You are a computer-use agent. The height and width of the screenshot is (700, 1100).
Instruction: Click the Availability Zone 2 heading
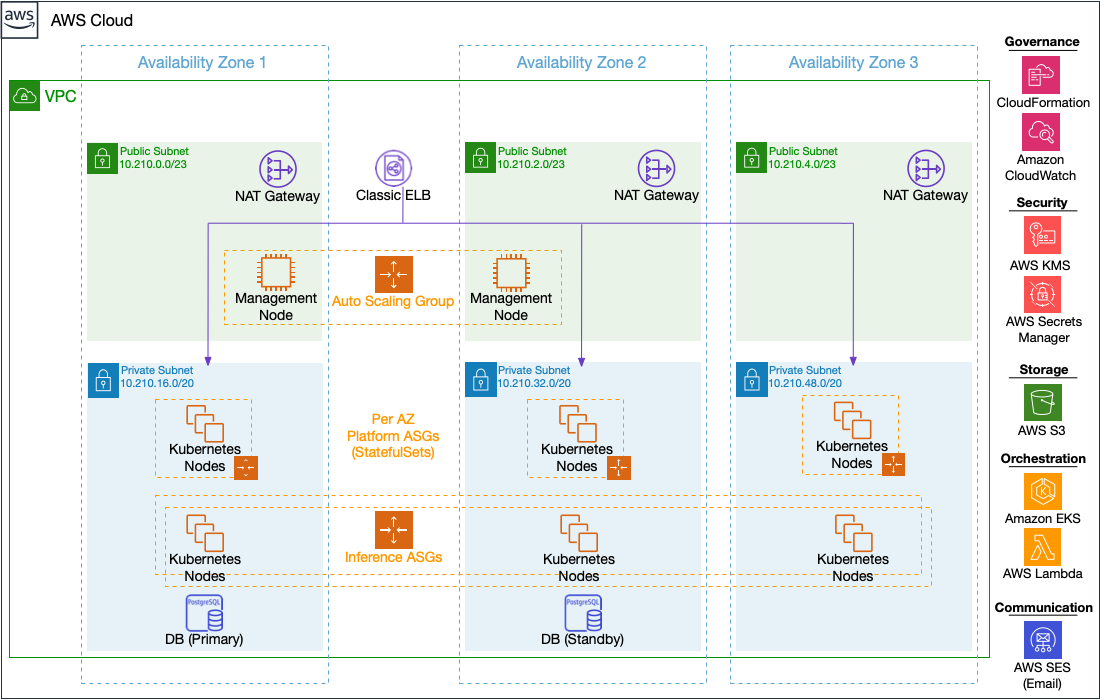coord(581,62)
